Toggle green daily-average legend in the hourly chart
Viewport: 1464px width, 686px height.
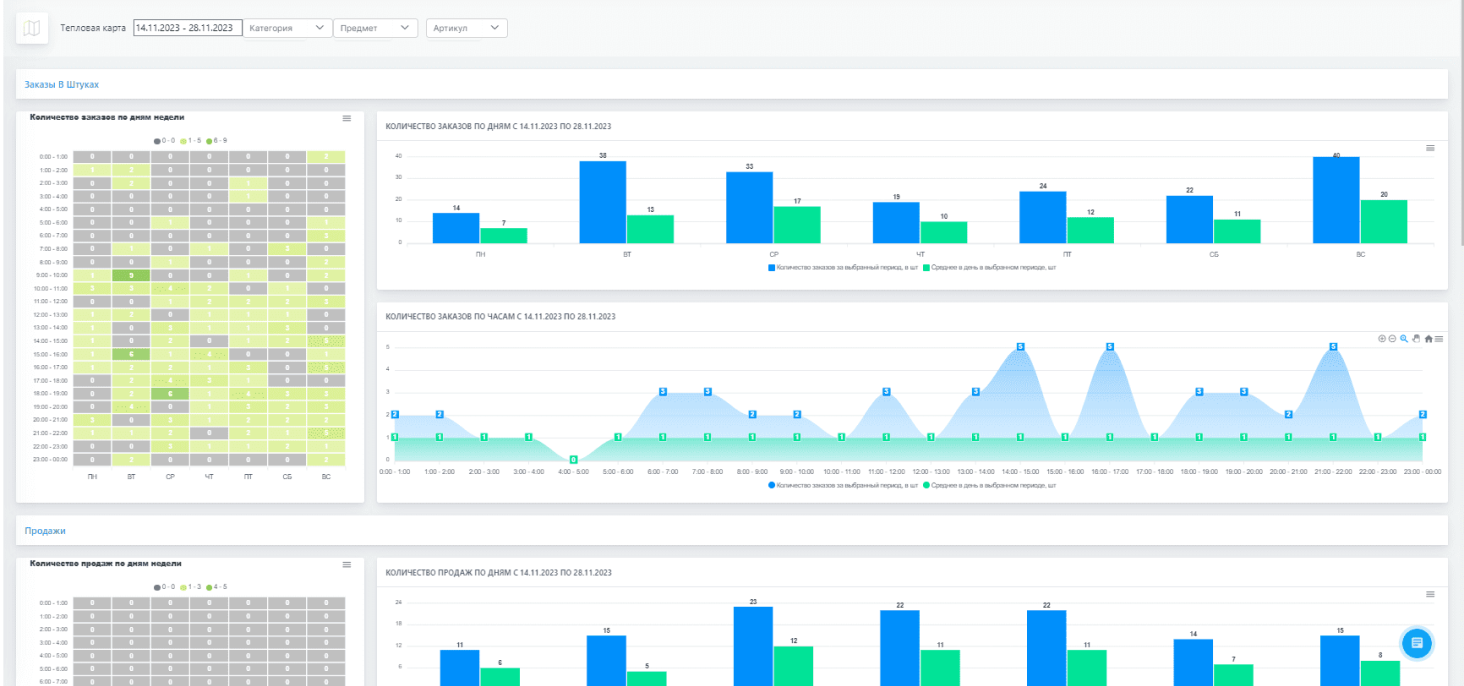click(989, 484)
